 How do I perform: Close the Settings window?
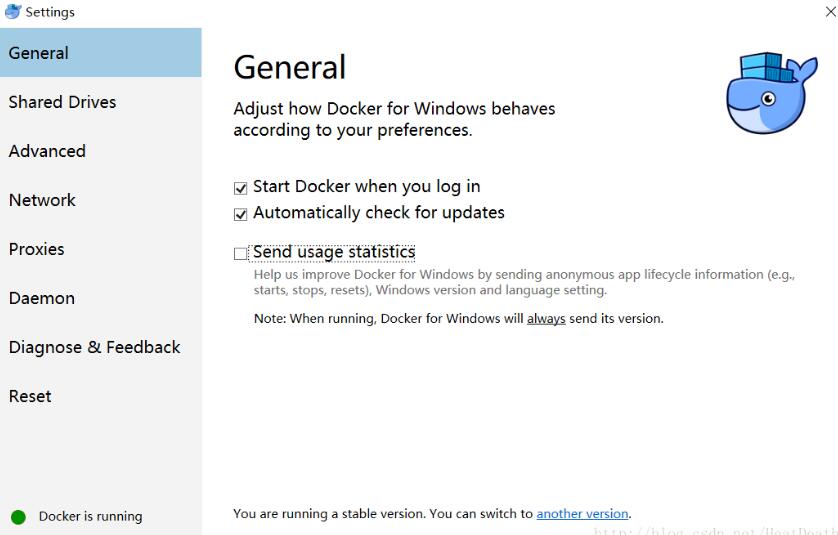tap(830, 11)
